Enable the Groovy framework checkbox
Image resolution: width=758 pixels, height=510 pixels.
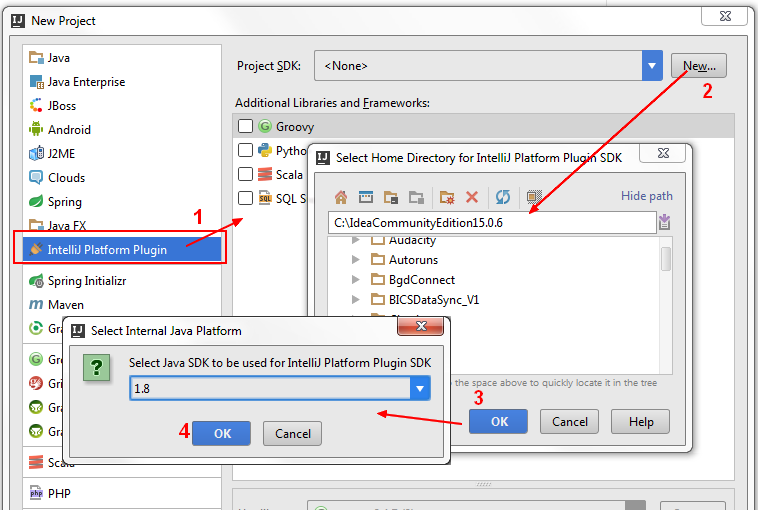(x=246, y=126)
